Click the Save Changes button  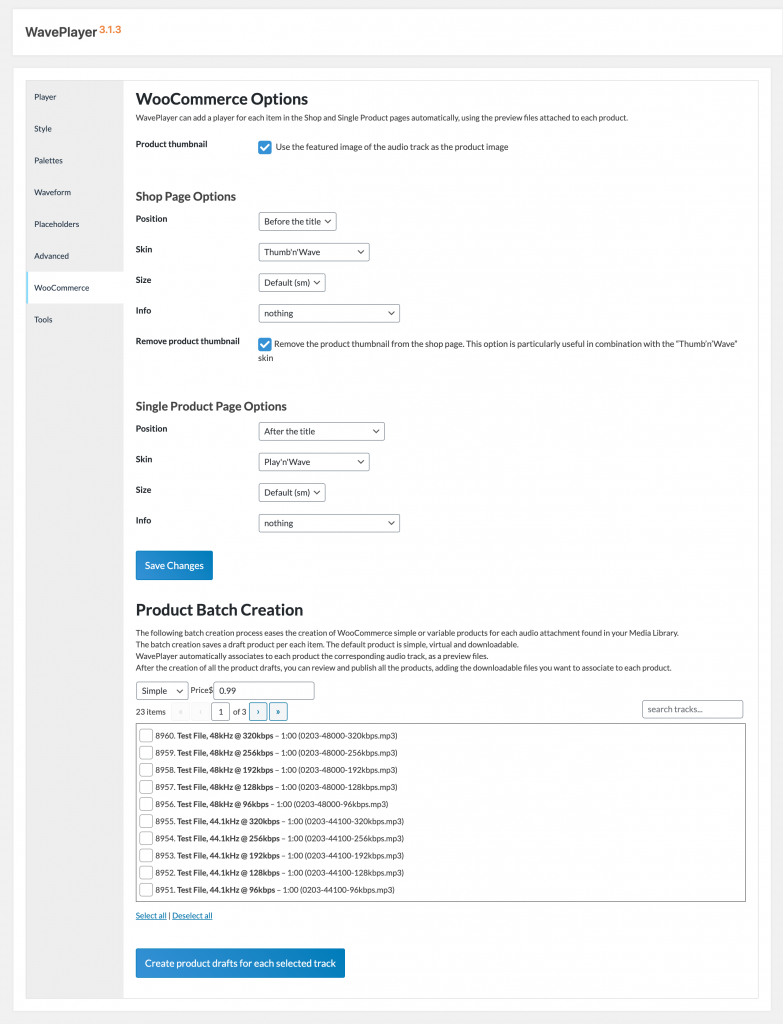point(174,565)
